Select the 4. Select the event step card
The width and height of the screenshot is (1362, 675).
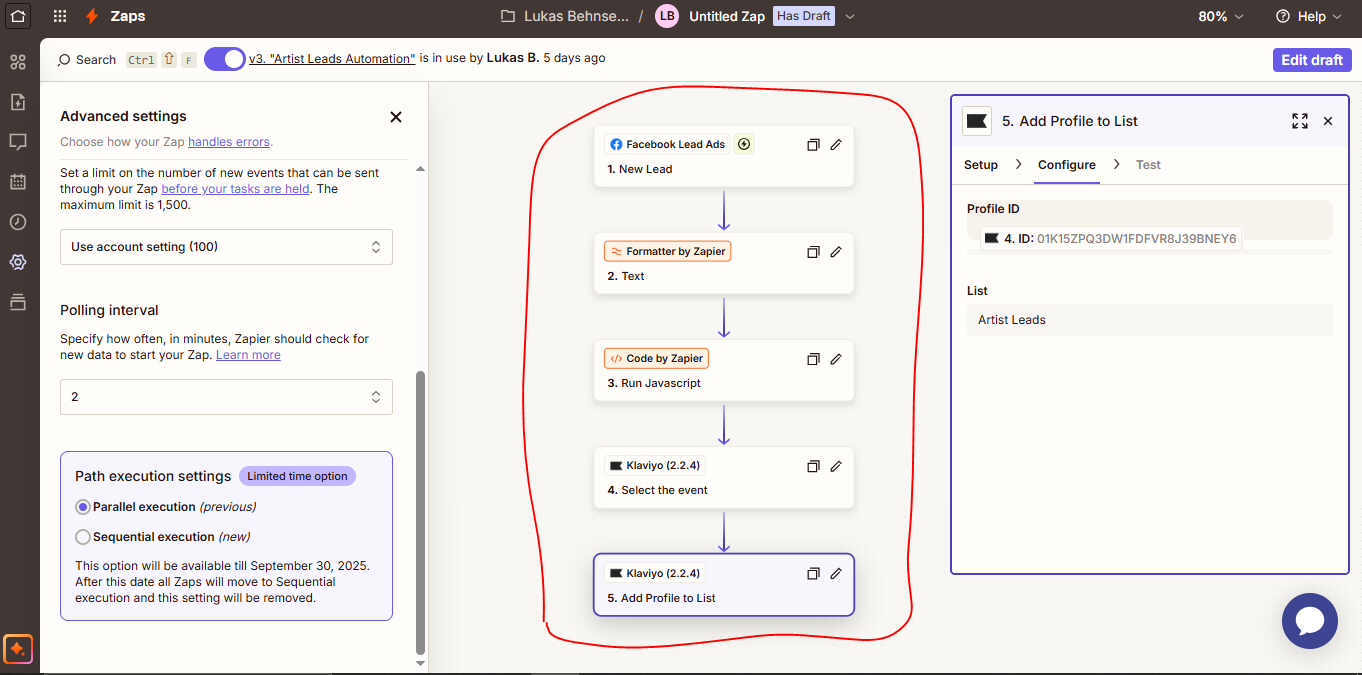[724, 477]
